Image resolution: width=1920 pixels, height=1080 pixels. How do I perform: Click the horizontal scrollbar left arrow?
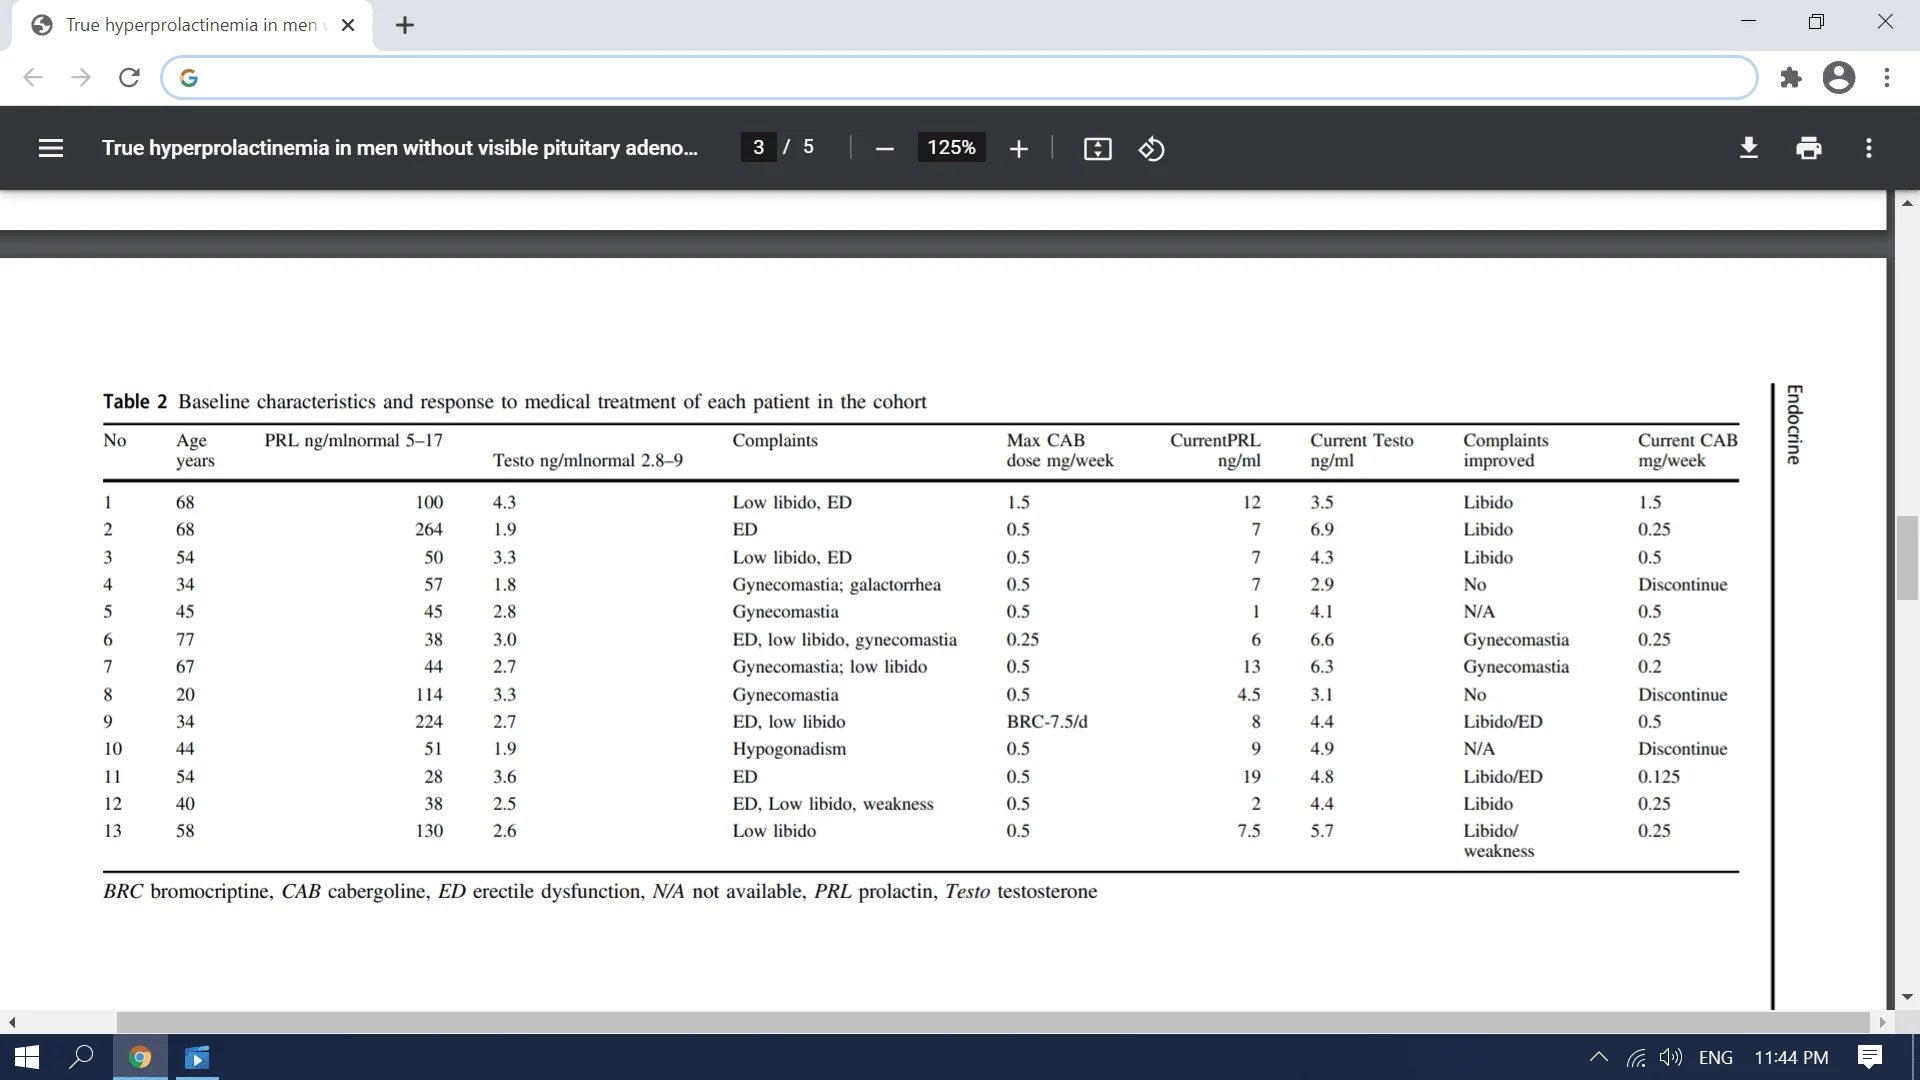coord(12,1022)
